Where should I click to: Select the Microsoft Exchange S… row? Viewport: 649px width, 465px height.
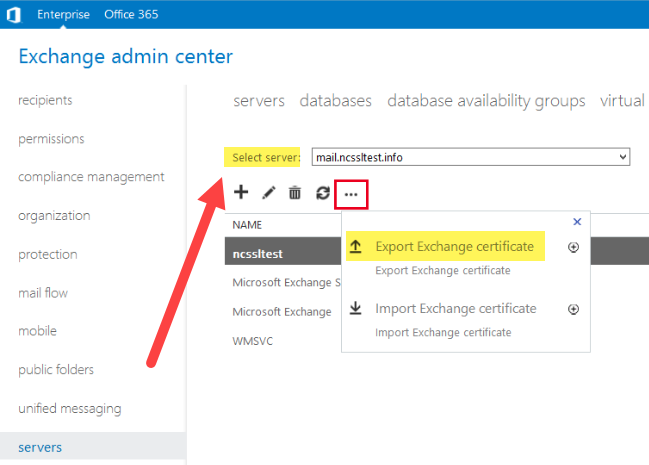(286, 282)
